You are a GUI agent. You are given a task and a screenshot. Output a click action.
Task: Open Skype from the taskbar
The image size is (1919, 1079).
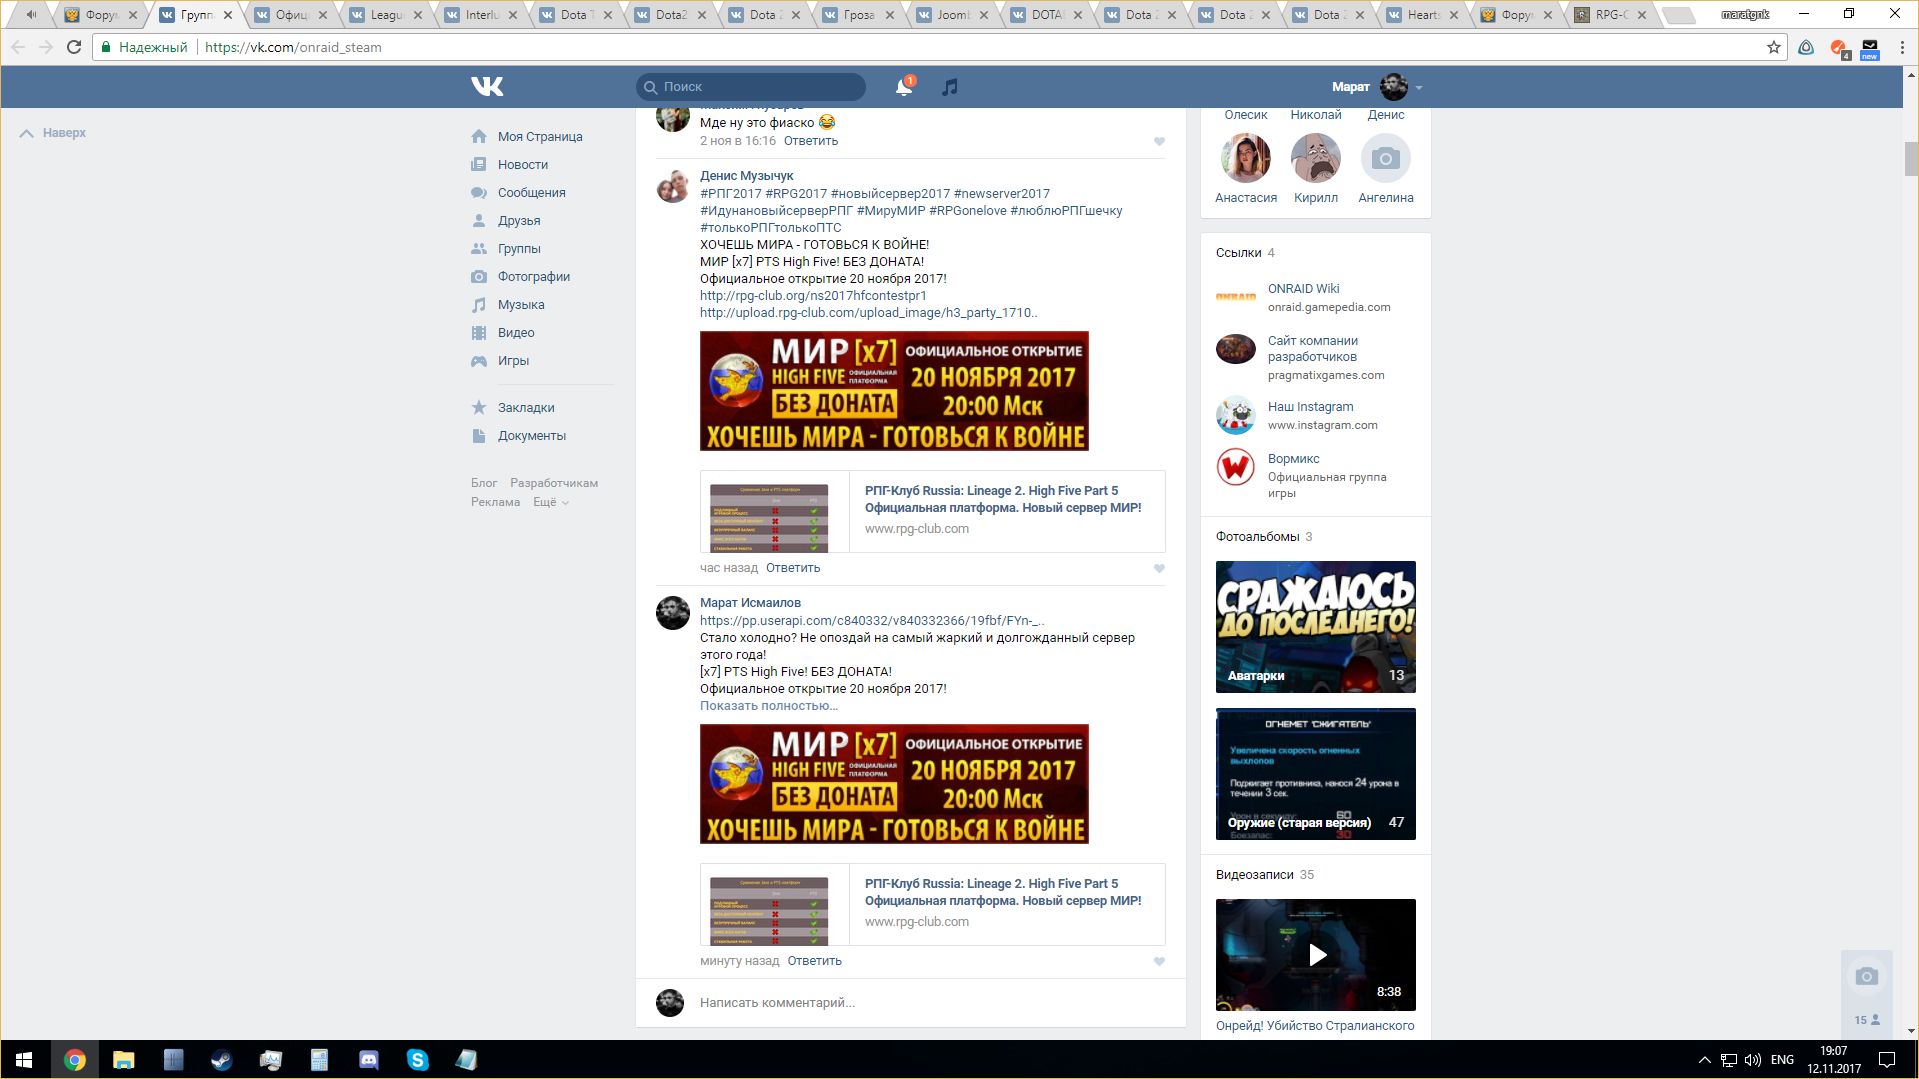coord(417,1060)
